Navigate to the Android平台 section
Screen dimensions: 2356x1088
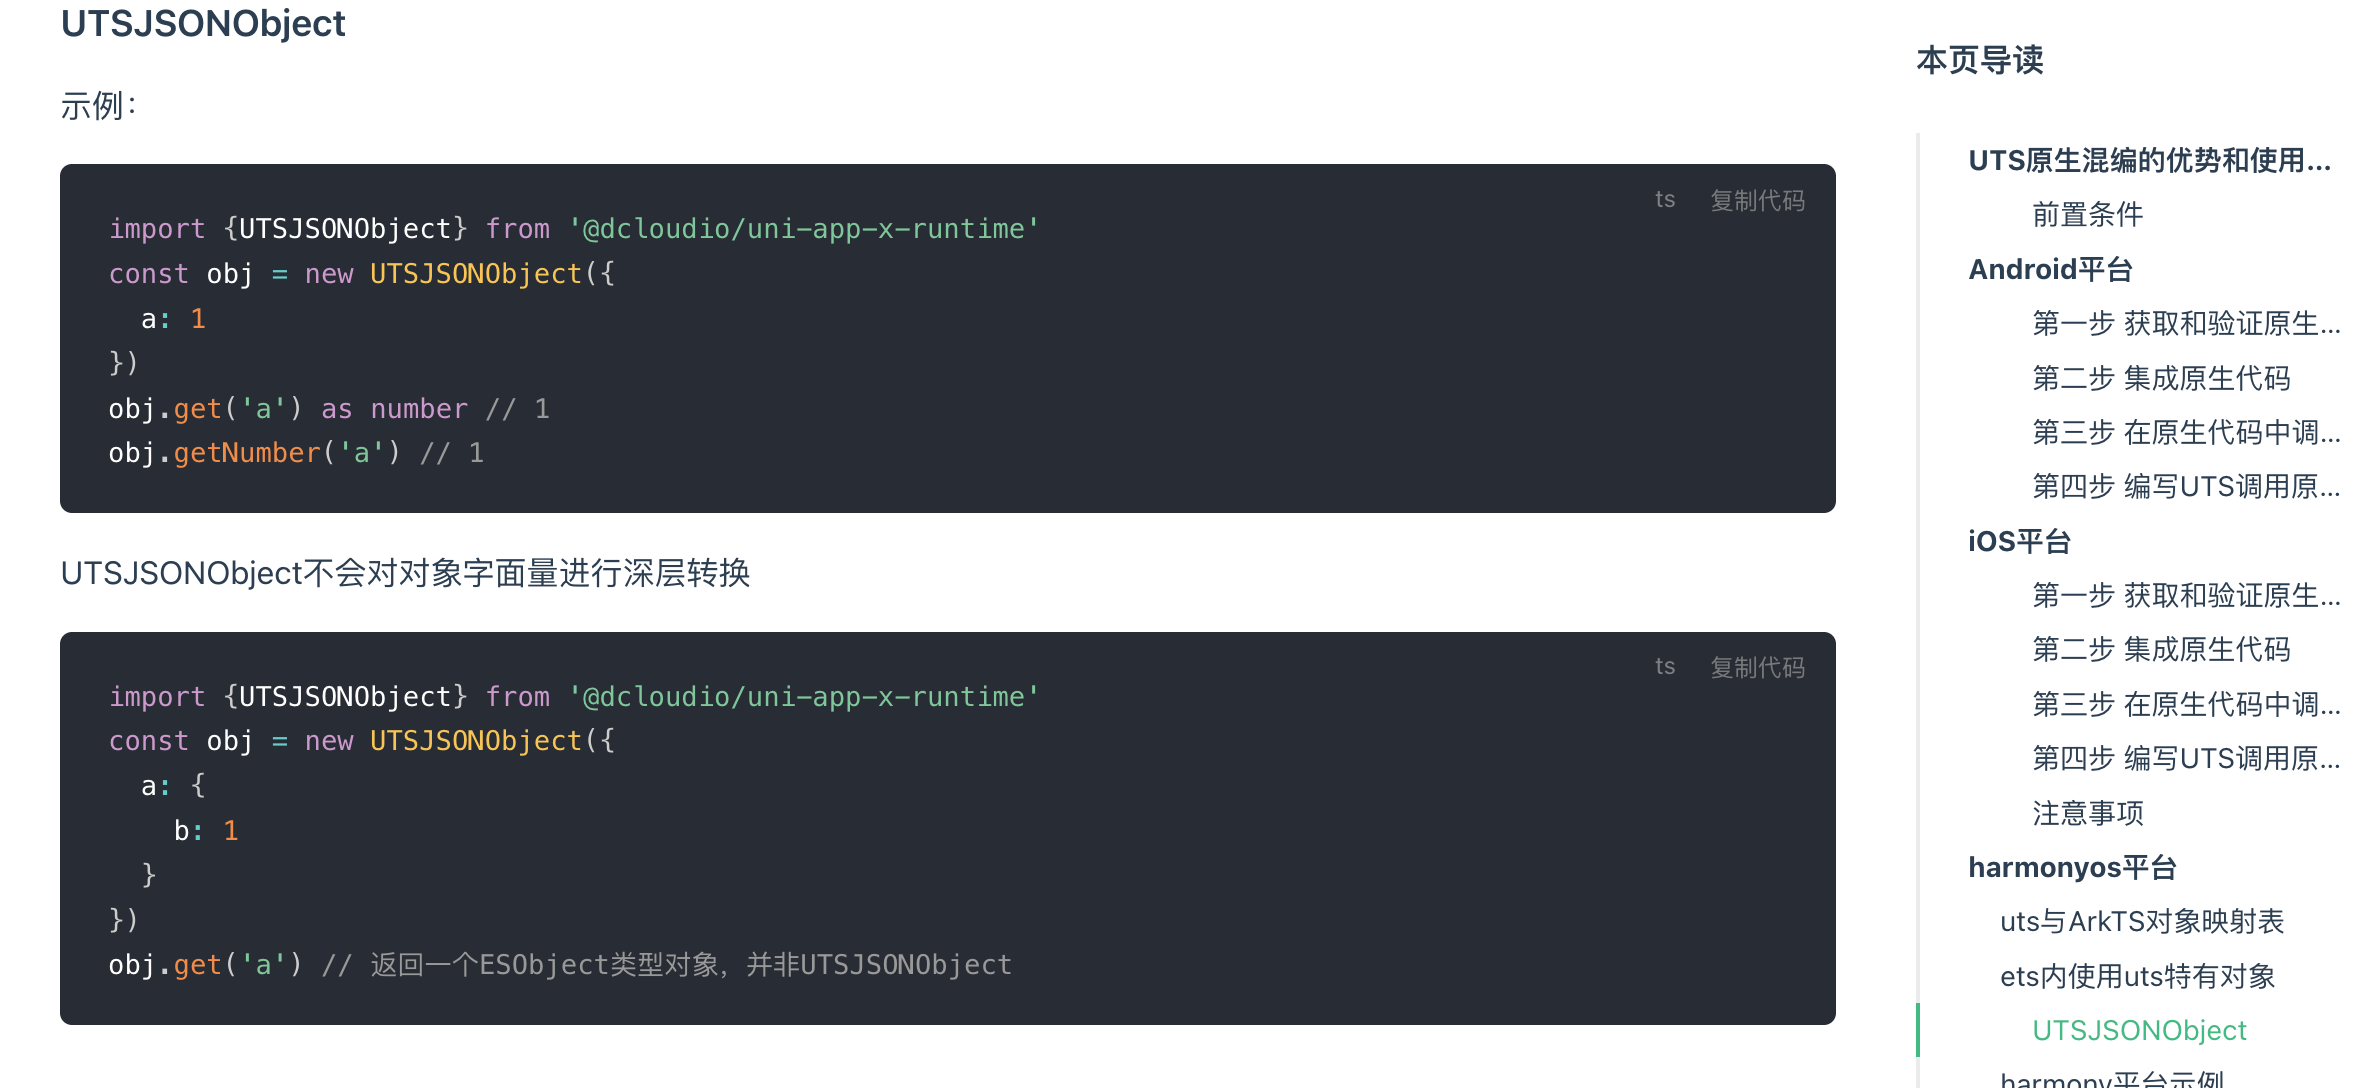tap(2050, 270)
